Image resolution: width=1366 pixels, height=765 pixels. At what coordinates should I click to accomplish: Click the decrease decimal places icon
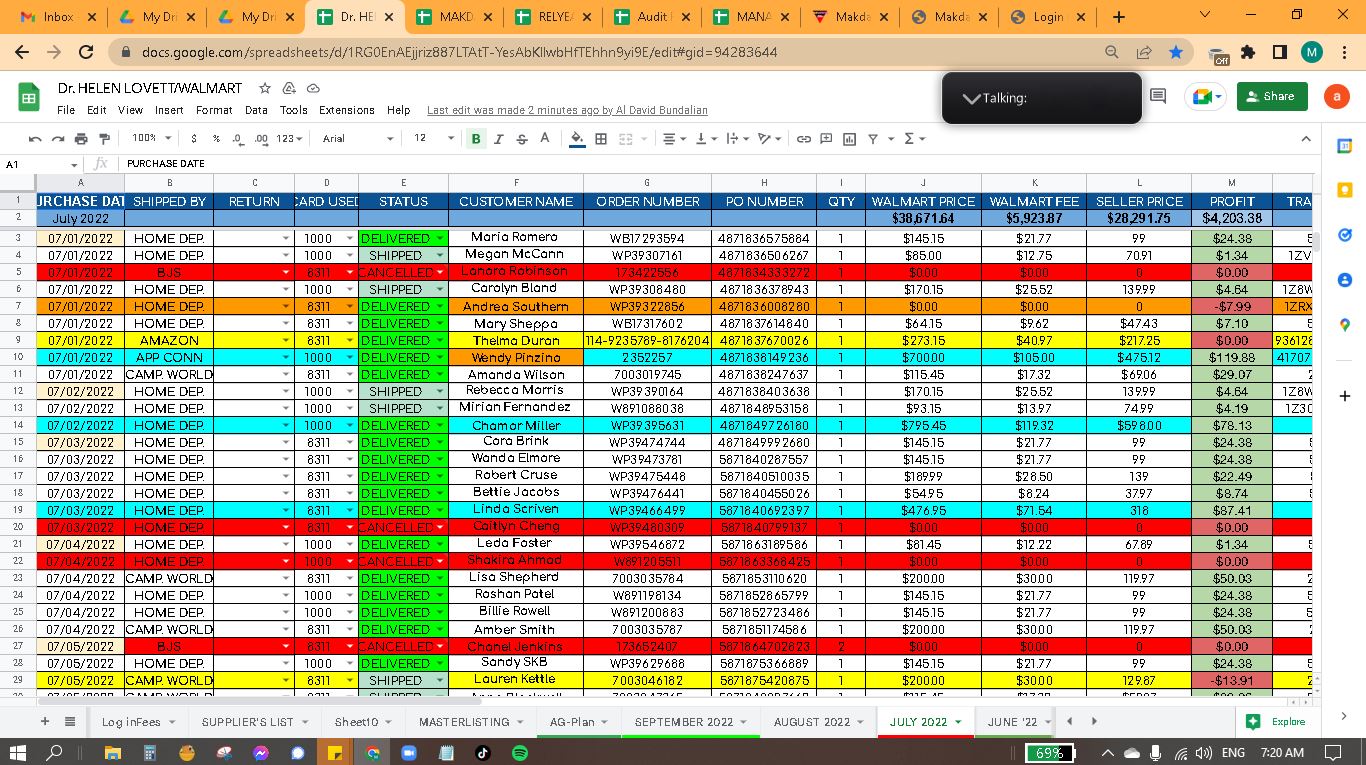coord(238,139)
